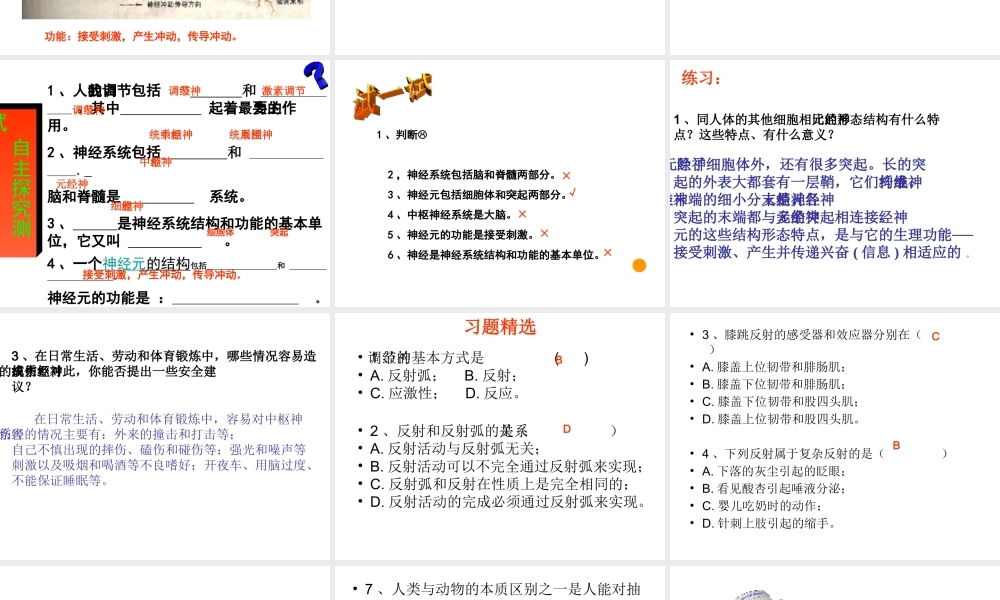
Task: Click the red cross after statement 2
Action: (x=566, y=175)
